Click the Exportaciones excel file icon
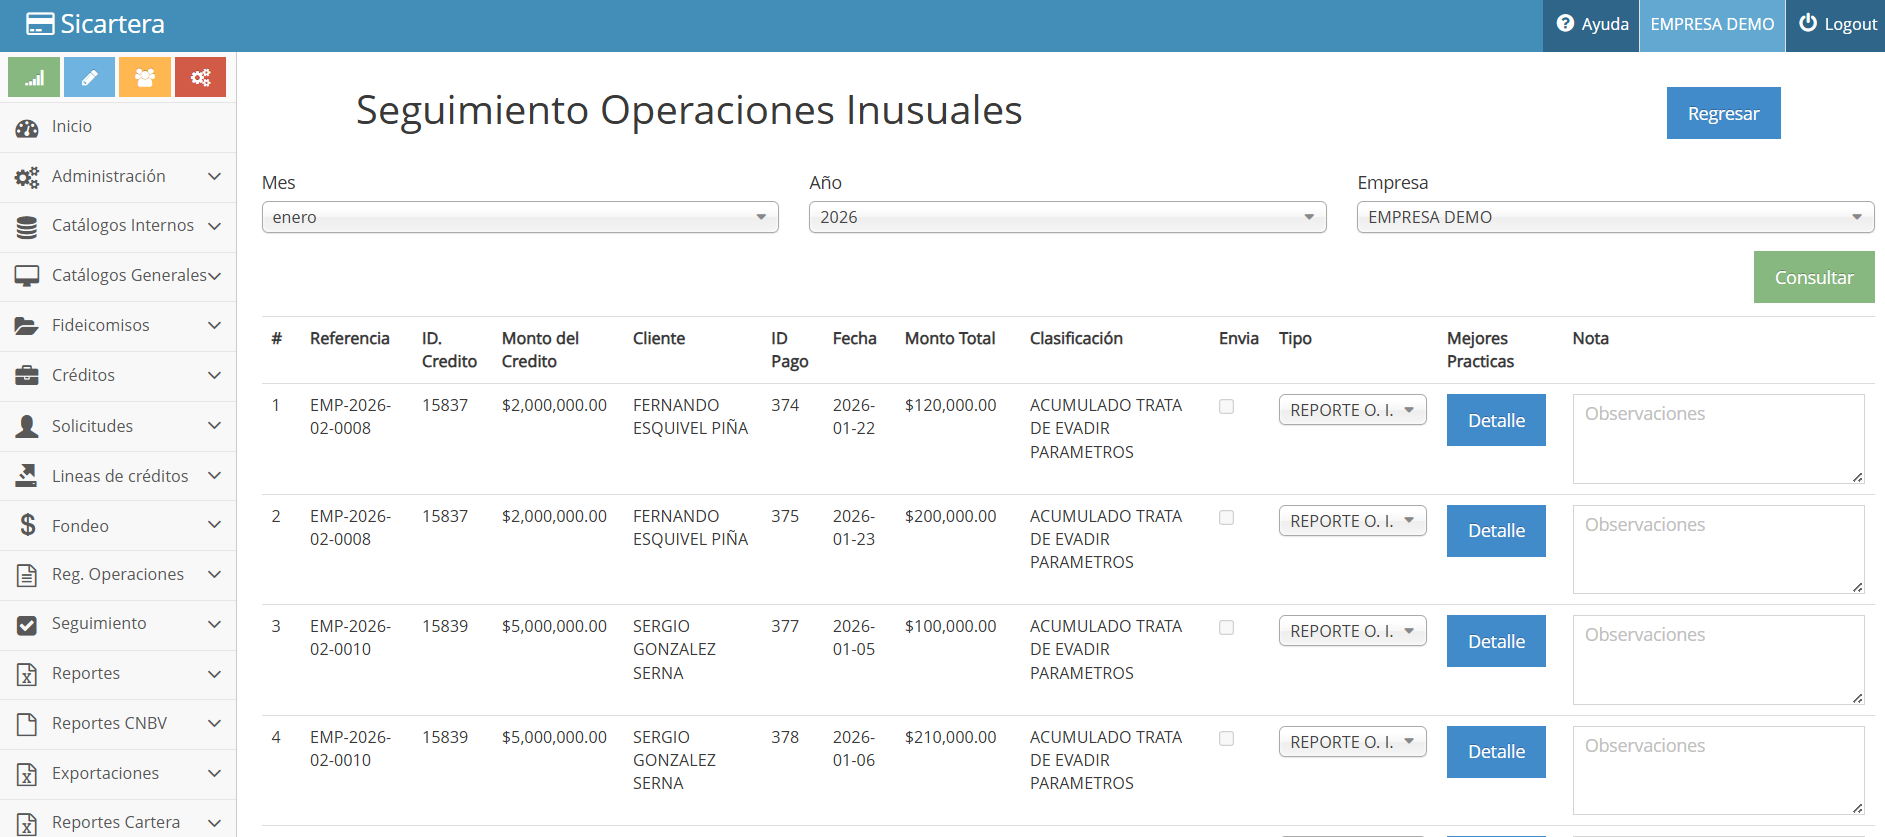This screenshot has height=837, width=1885. tap(27, 774)
